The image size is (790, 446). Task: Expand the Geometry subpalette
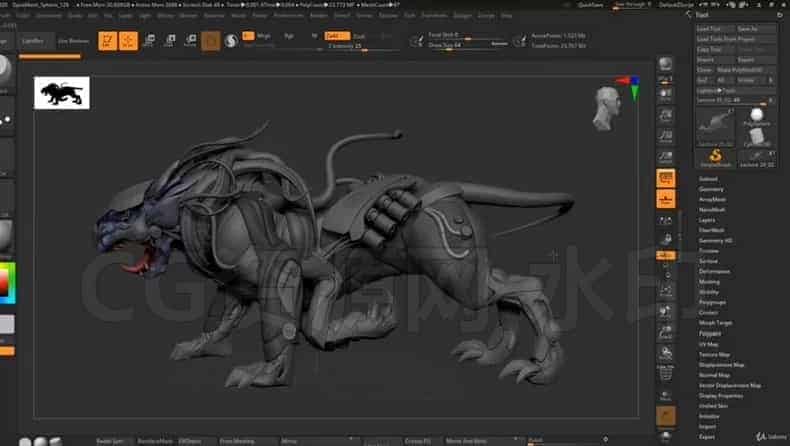pyautogui.click(x=711, y=189)
